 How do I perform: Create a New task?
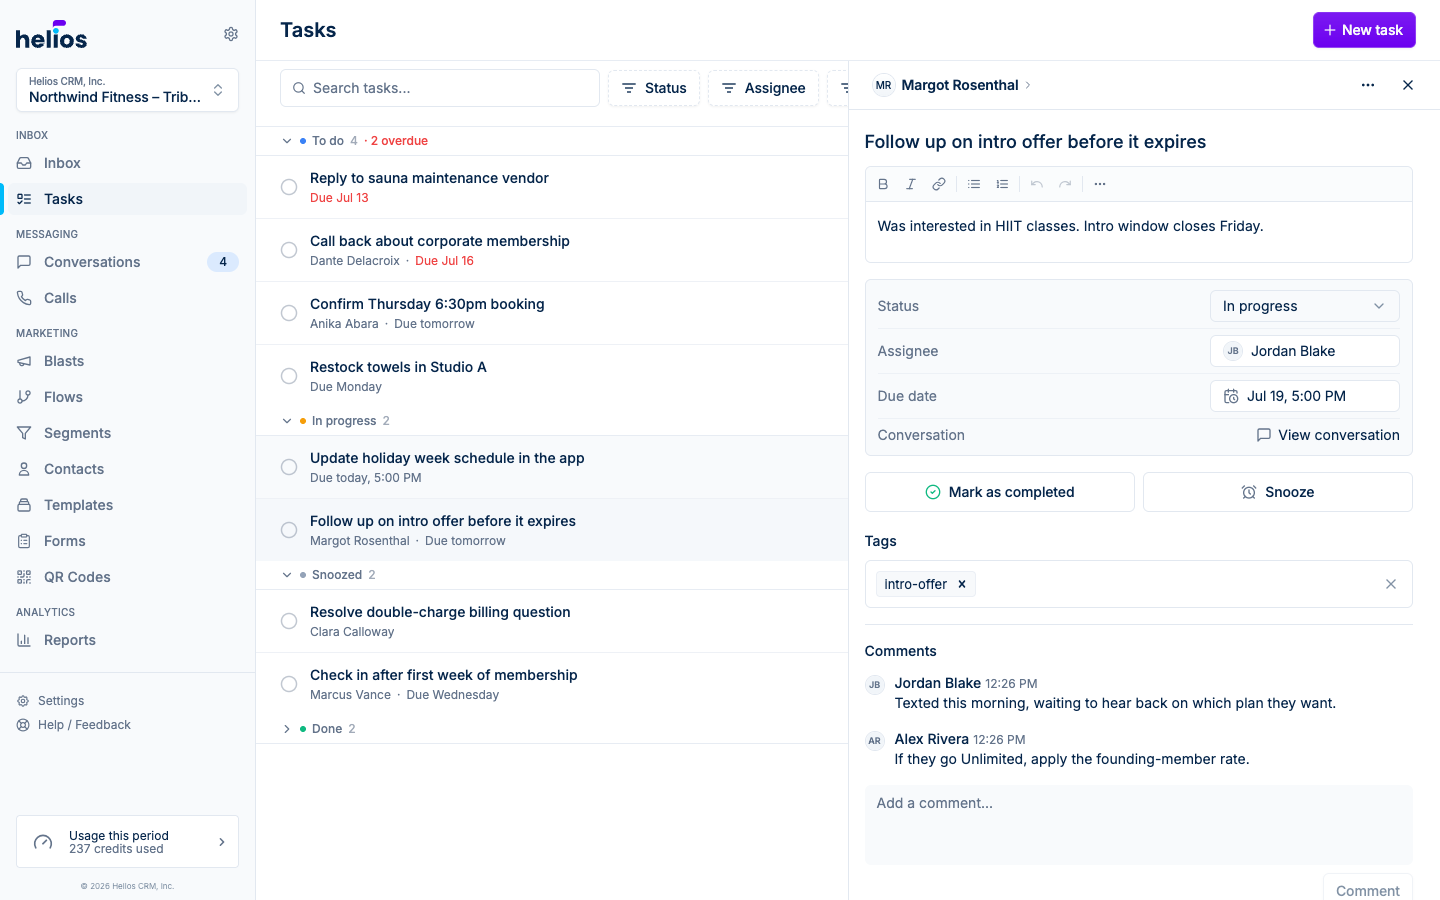[x=1364, y=30]
